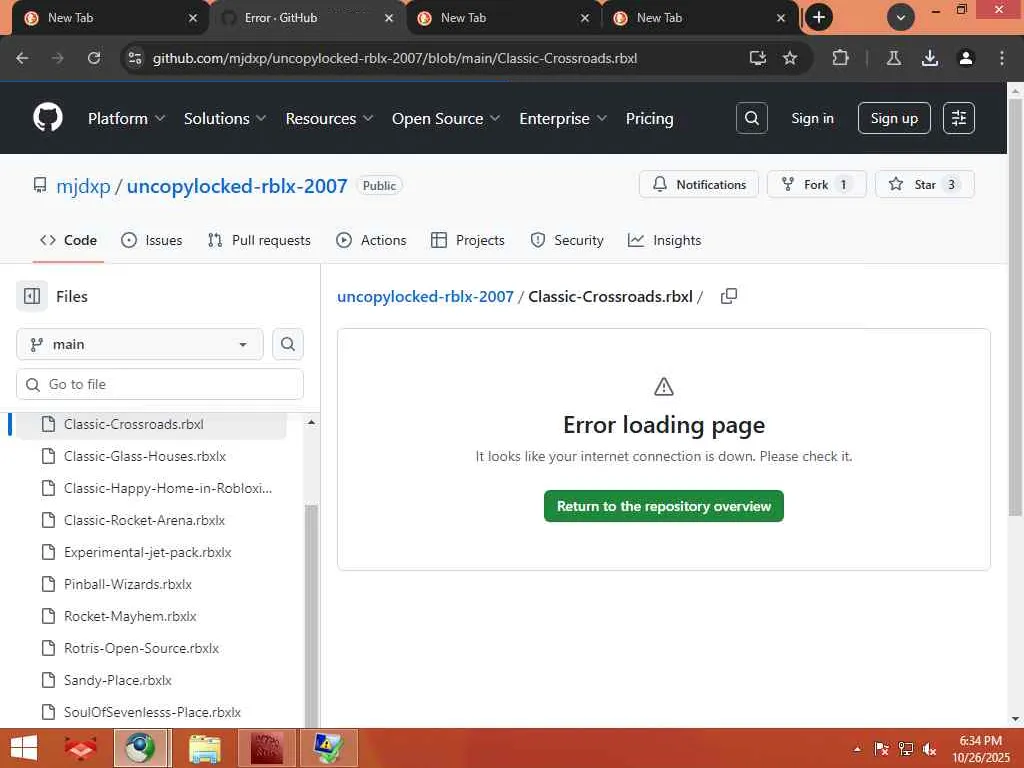Collapse the file tree side panel icon
The image size is (1024, 768).
(x=32, y=296)
